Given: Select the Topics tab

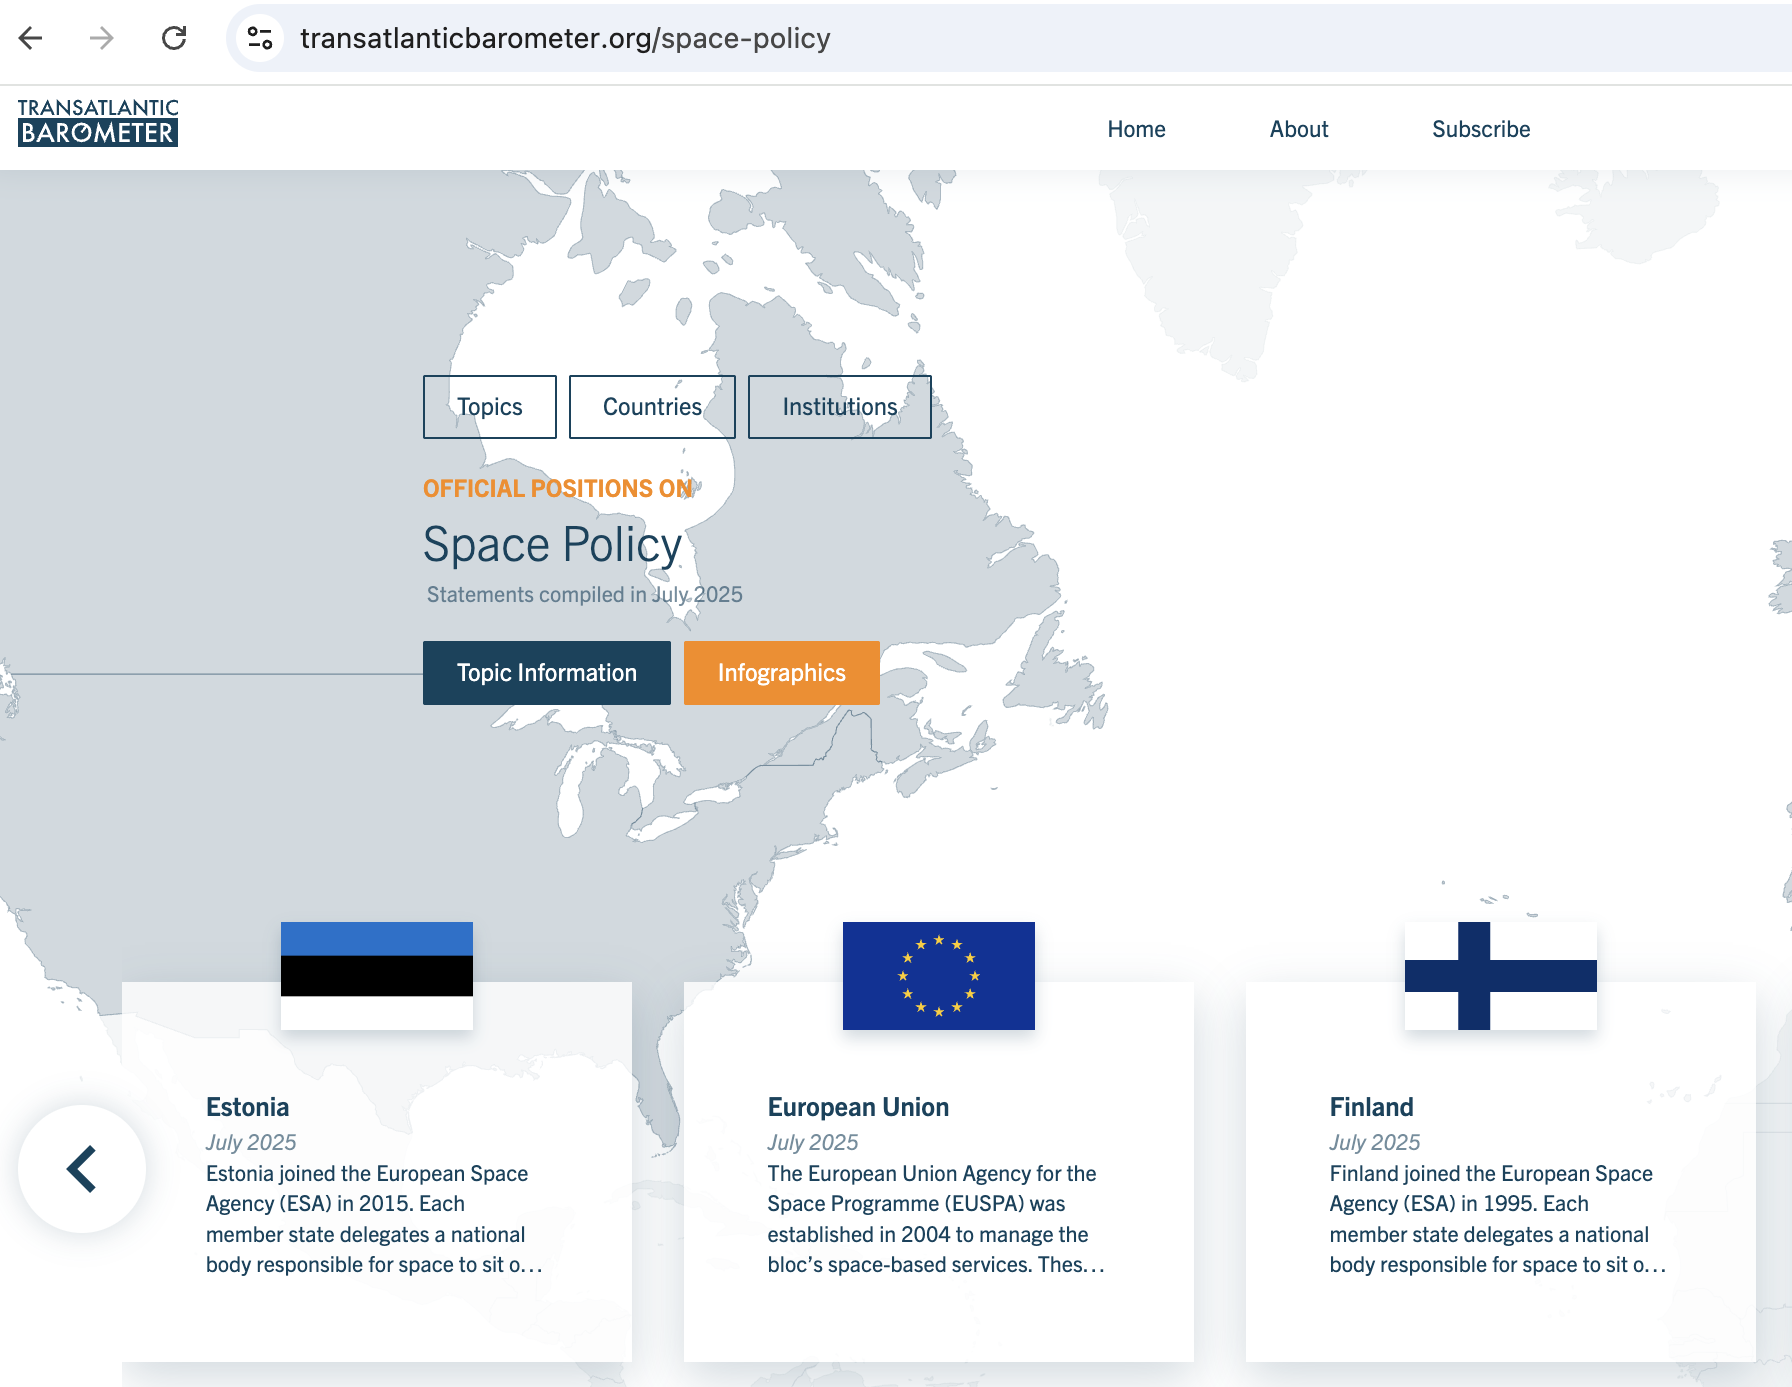Looking at the screenshot, I should pyautogui.click(x=490, y=407).
